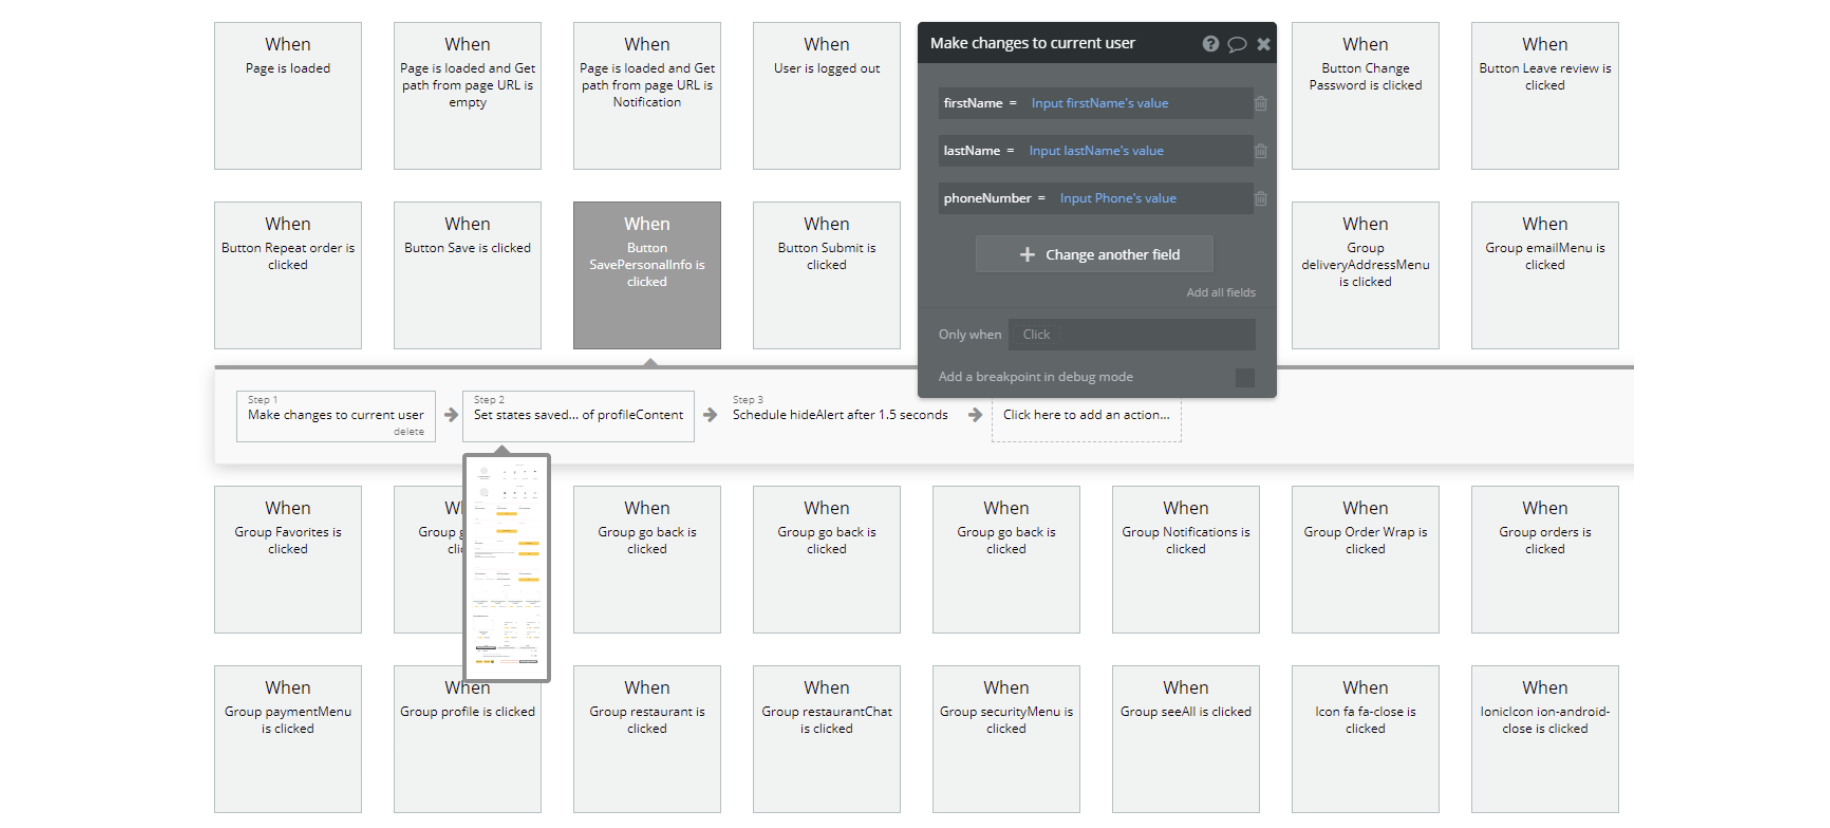Open the Input Phone's value expression

[1117, 198]
